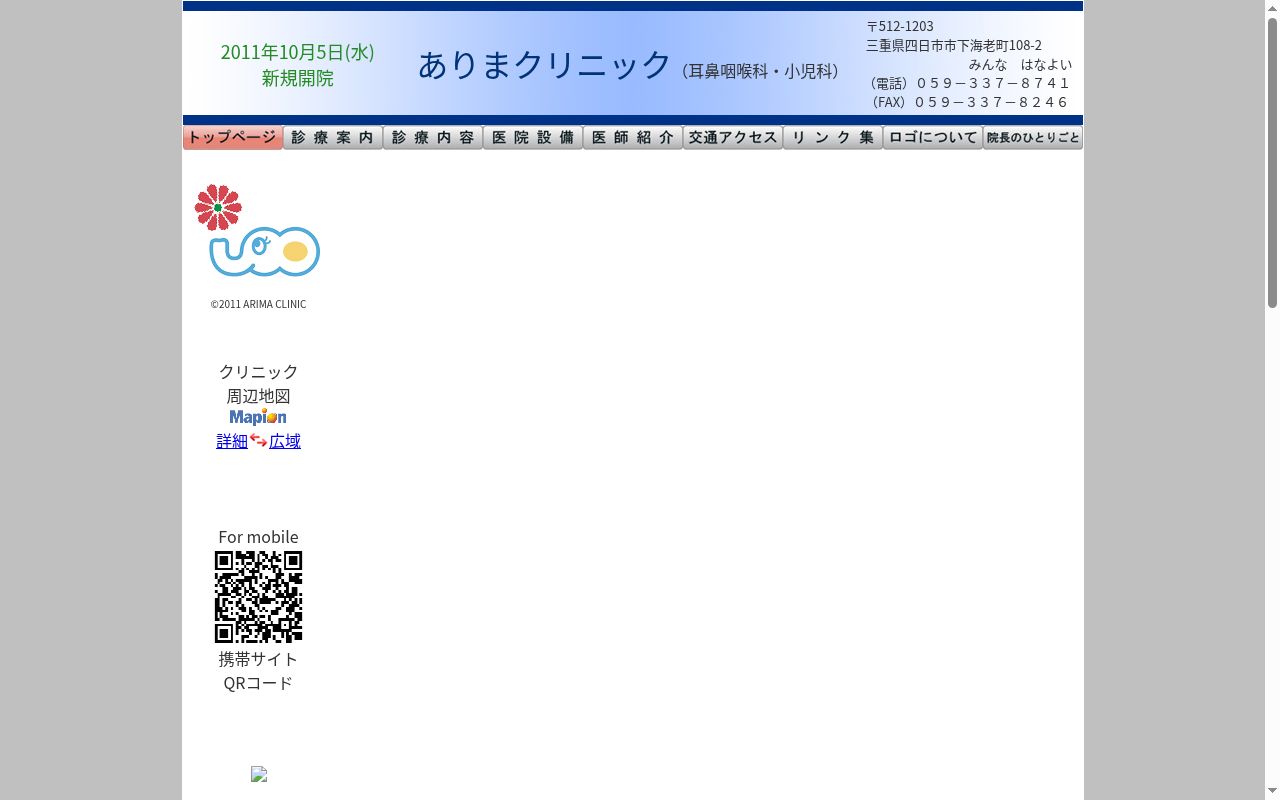Click the For mobile label
The width and height of the screenshot is (1280, 800).
point(258,537)
